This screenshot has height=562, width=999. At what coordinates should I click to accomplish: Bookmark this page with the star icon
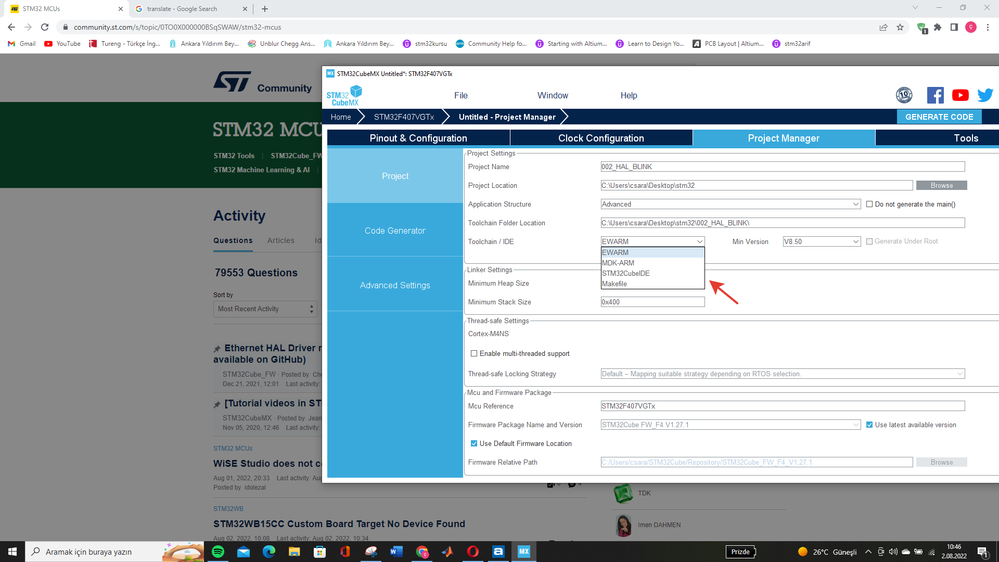coord(900,27)
